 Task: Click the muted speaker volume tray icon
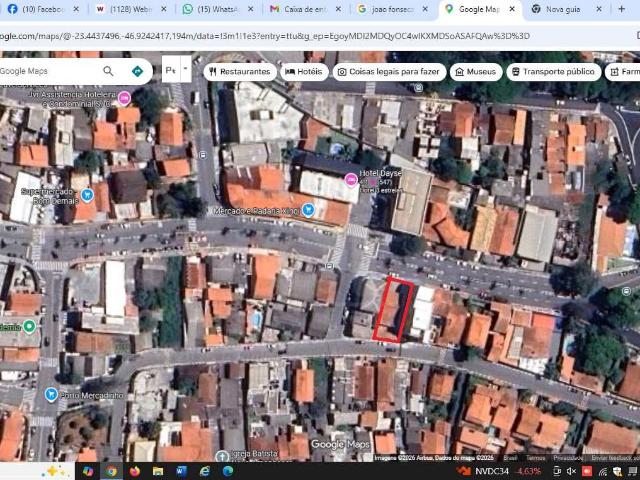tap(571, 471)
